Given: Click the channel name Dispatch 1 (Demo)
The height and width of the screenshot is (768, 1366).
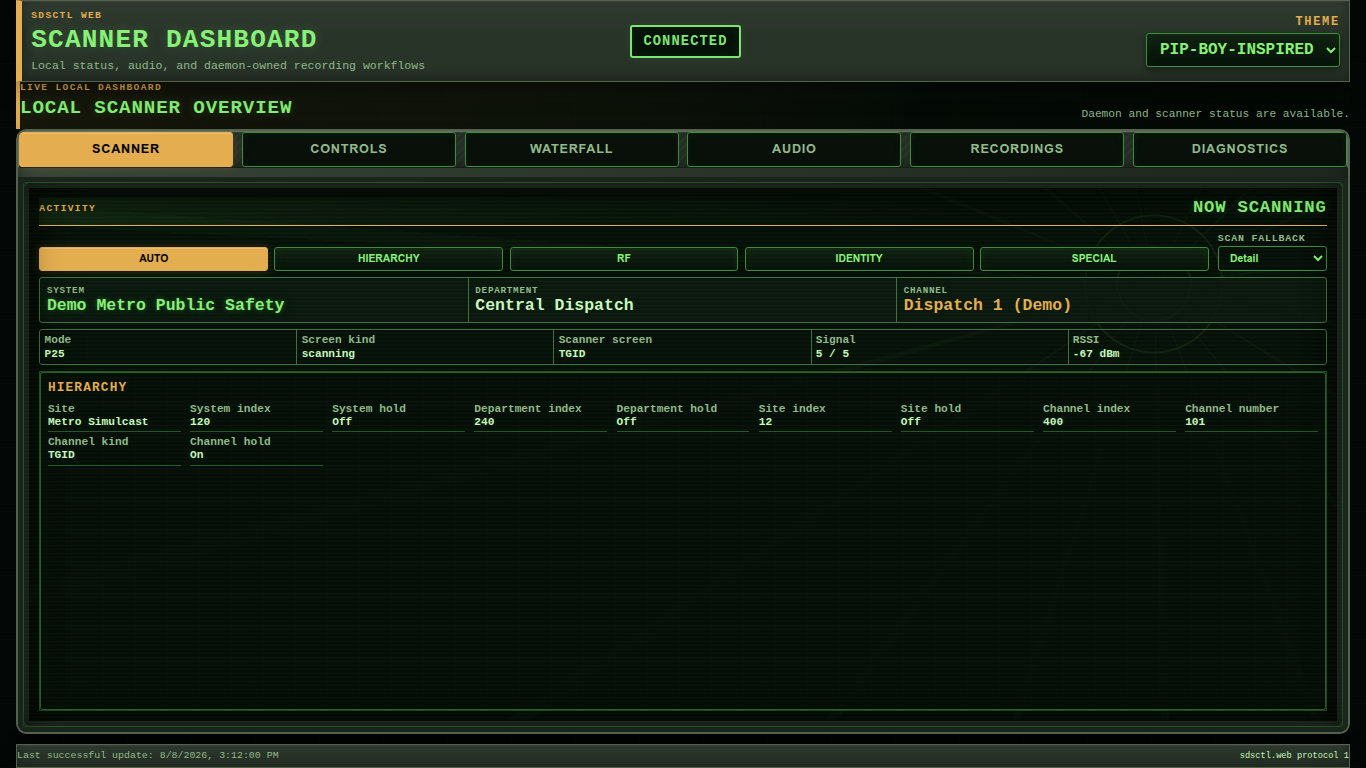Looking at the screenshot, I should tap(987, 305).
